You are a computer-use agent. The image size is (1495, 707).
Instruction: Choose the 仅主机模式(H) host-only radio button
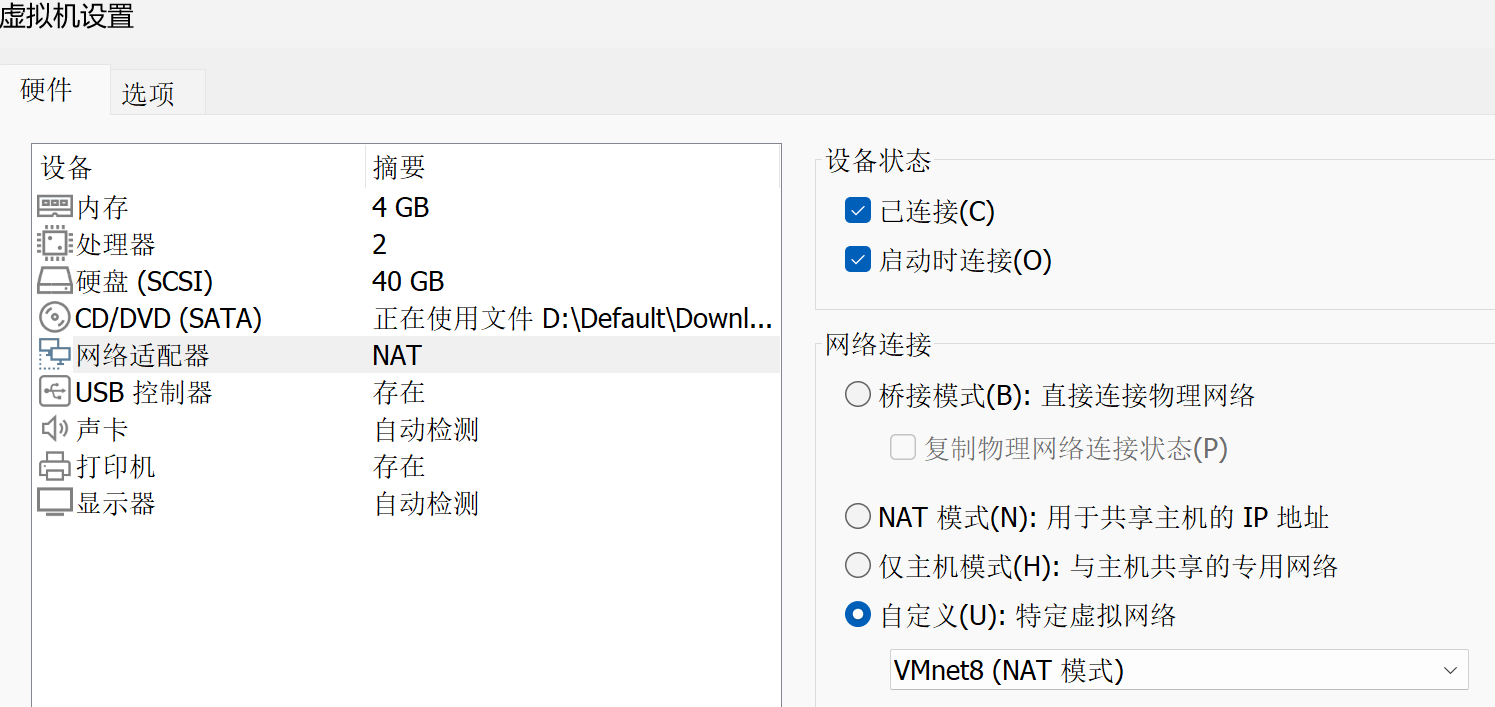point(857,566)
